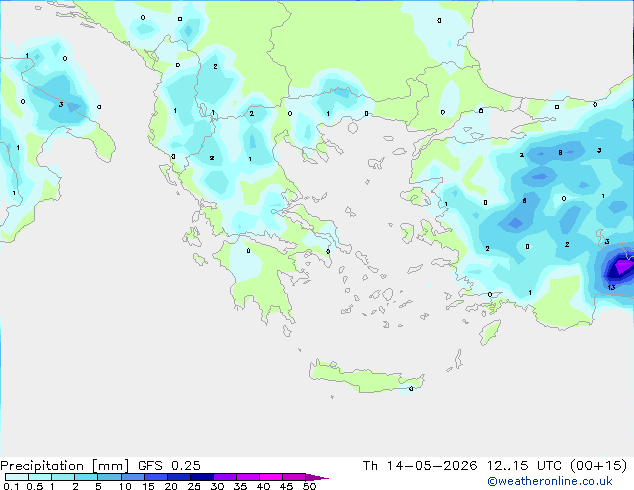Screen dimensions: 634x490
Task: Click the 25–30 mm dark navy swatch
Action: 202,477
